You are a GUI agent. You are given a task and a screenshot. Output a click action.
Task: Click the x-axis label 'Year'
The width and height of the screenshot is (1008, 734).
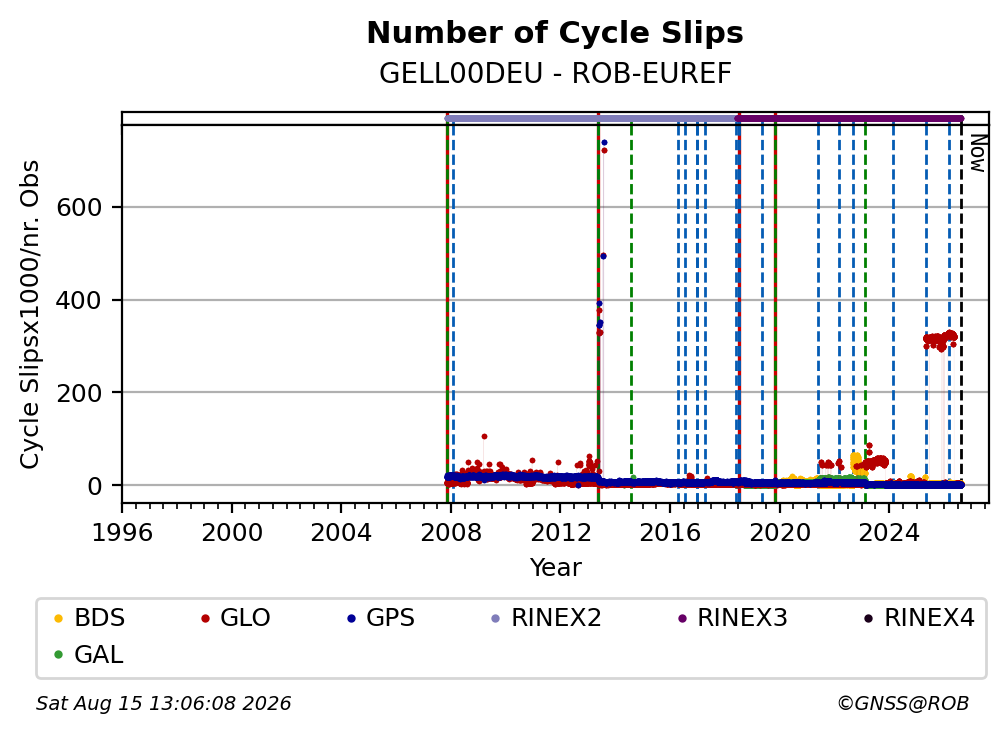click(x=555, y=568)
